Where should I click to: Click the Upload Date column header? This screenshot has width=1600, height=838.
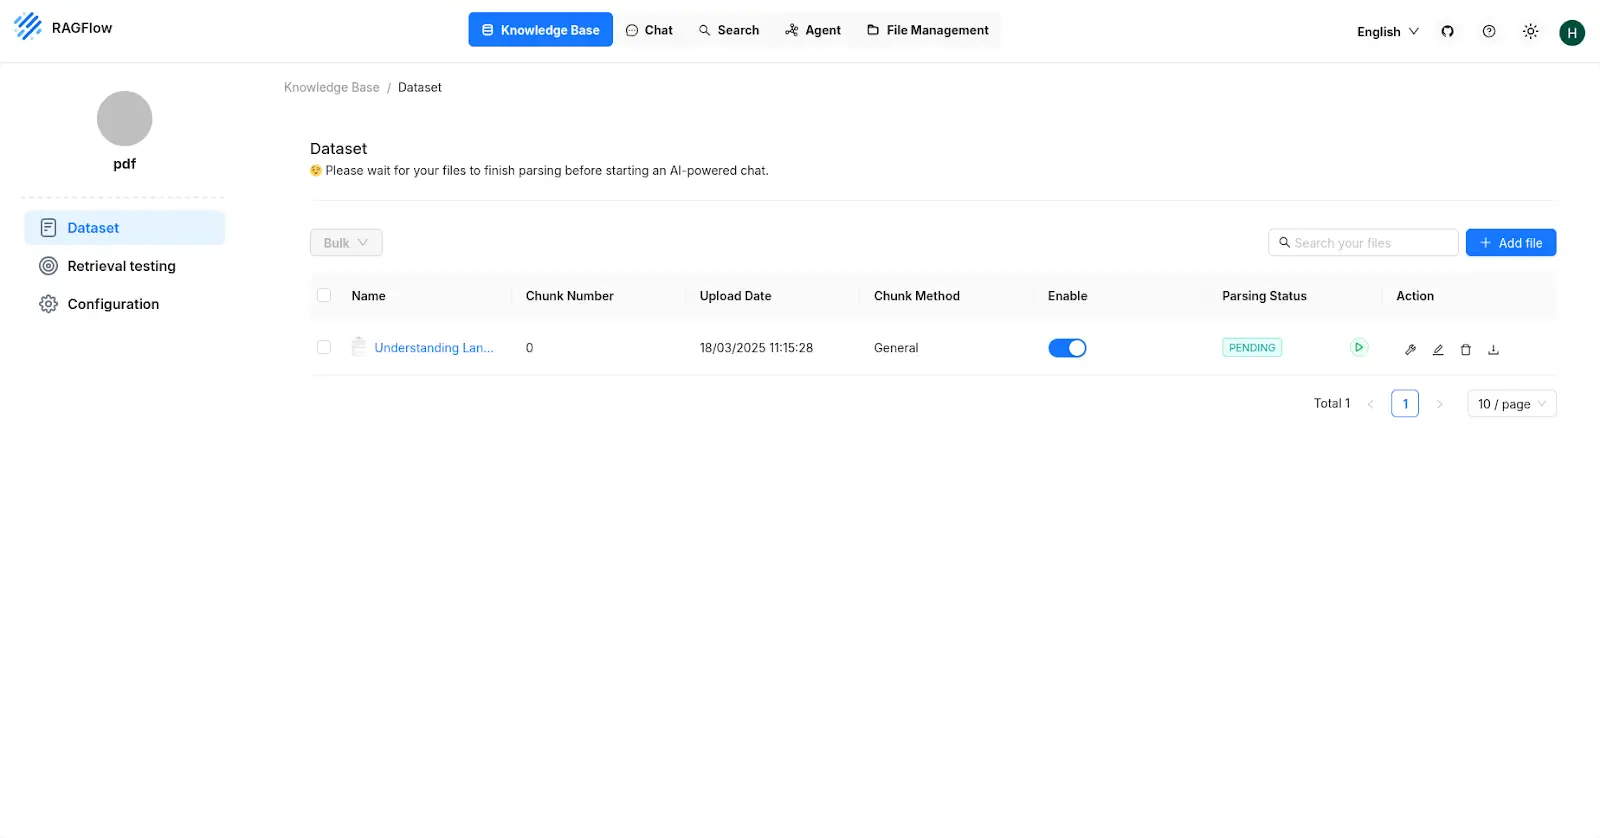click(736, 296)
